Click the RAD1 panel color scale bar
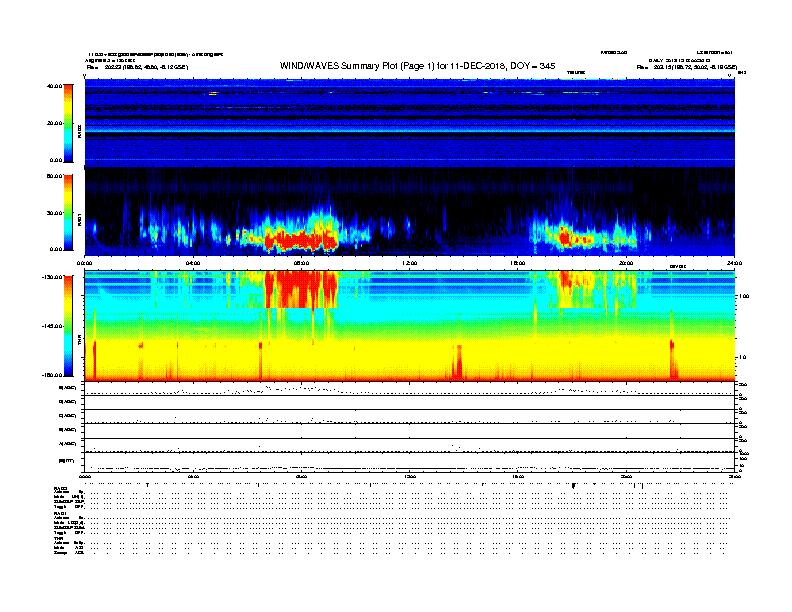 tap(68, 213)
